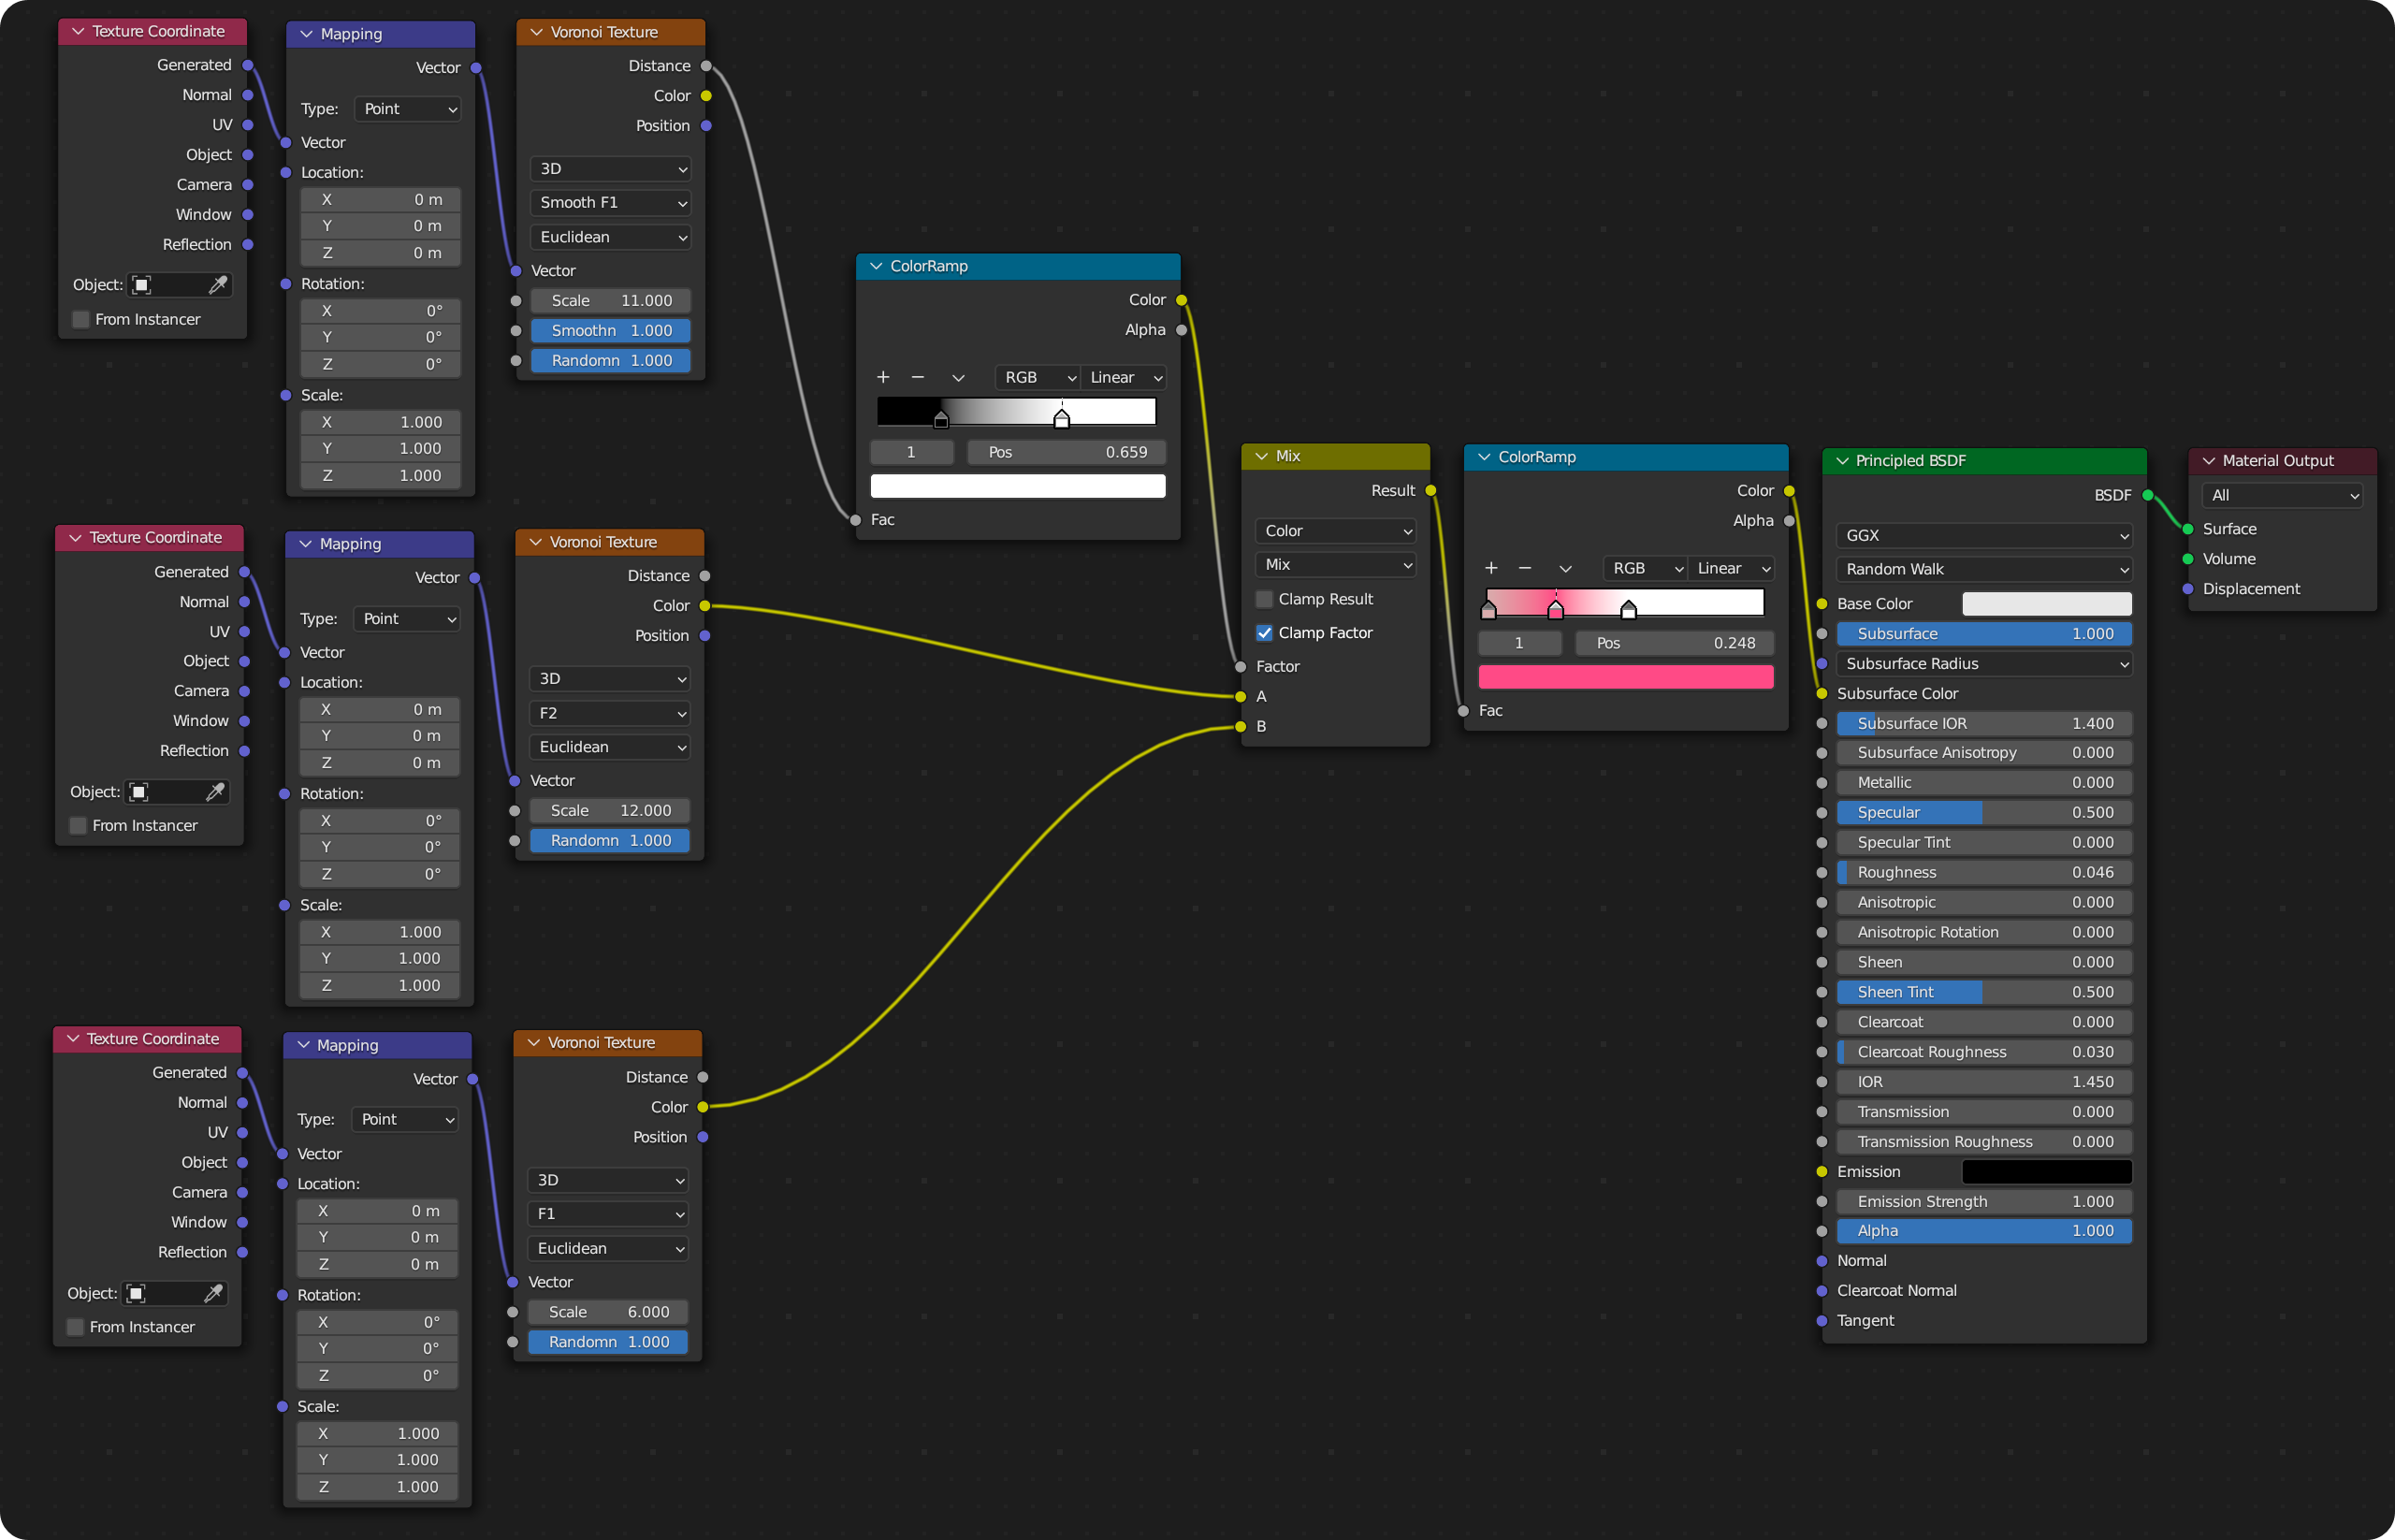Add a color stop in the first ColorRamp

(x=883, y=377)
